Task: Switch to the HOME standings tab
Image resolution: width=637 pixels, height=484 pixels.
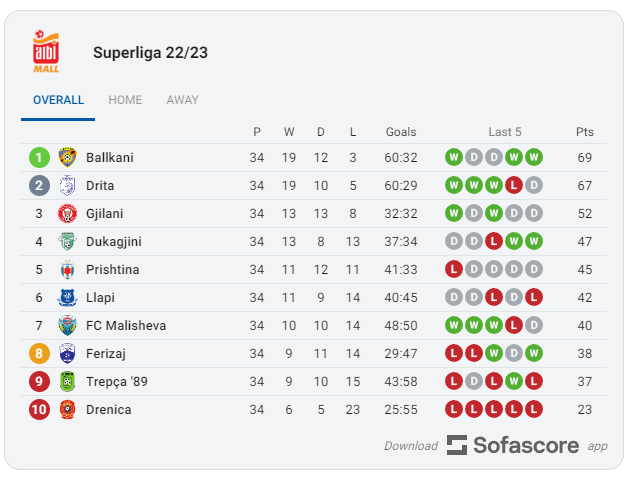Action: point(125,100)
